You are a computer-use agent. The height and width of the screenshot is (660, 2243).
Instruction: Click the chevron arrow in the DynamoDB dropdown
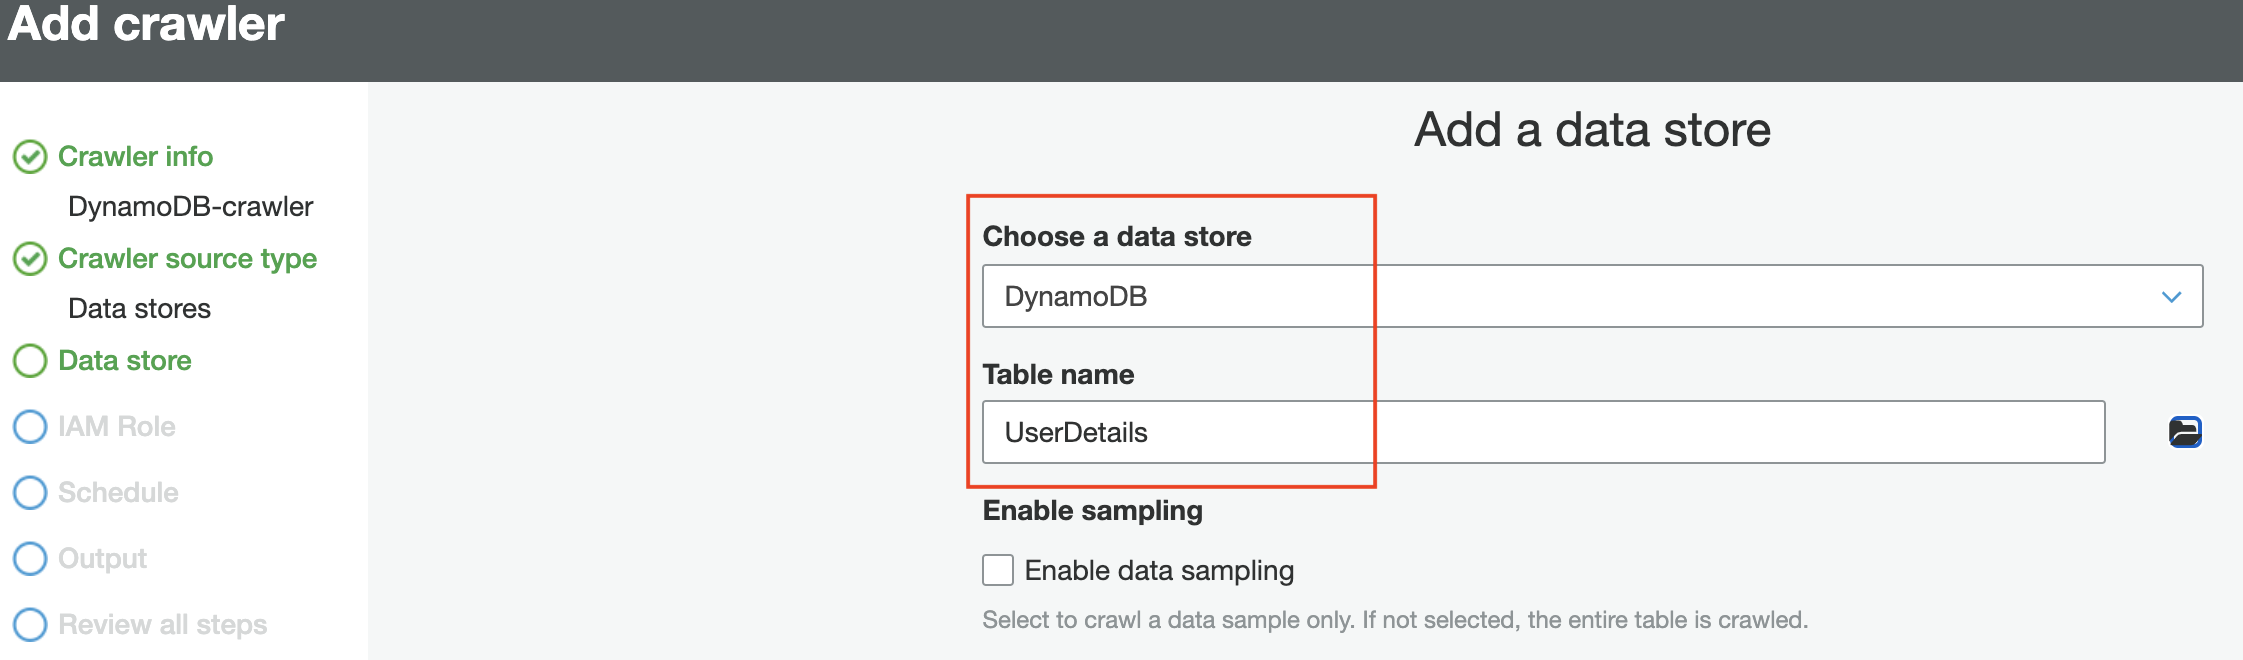coord(2171,297)
